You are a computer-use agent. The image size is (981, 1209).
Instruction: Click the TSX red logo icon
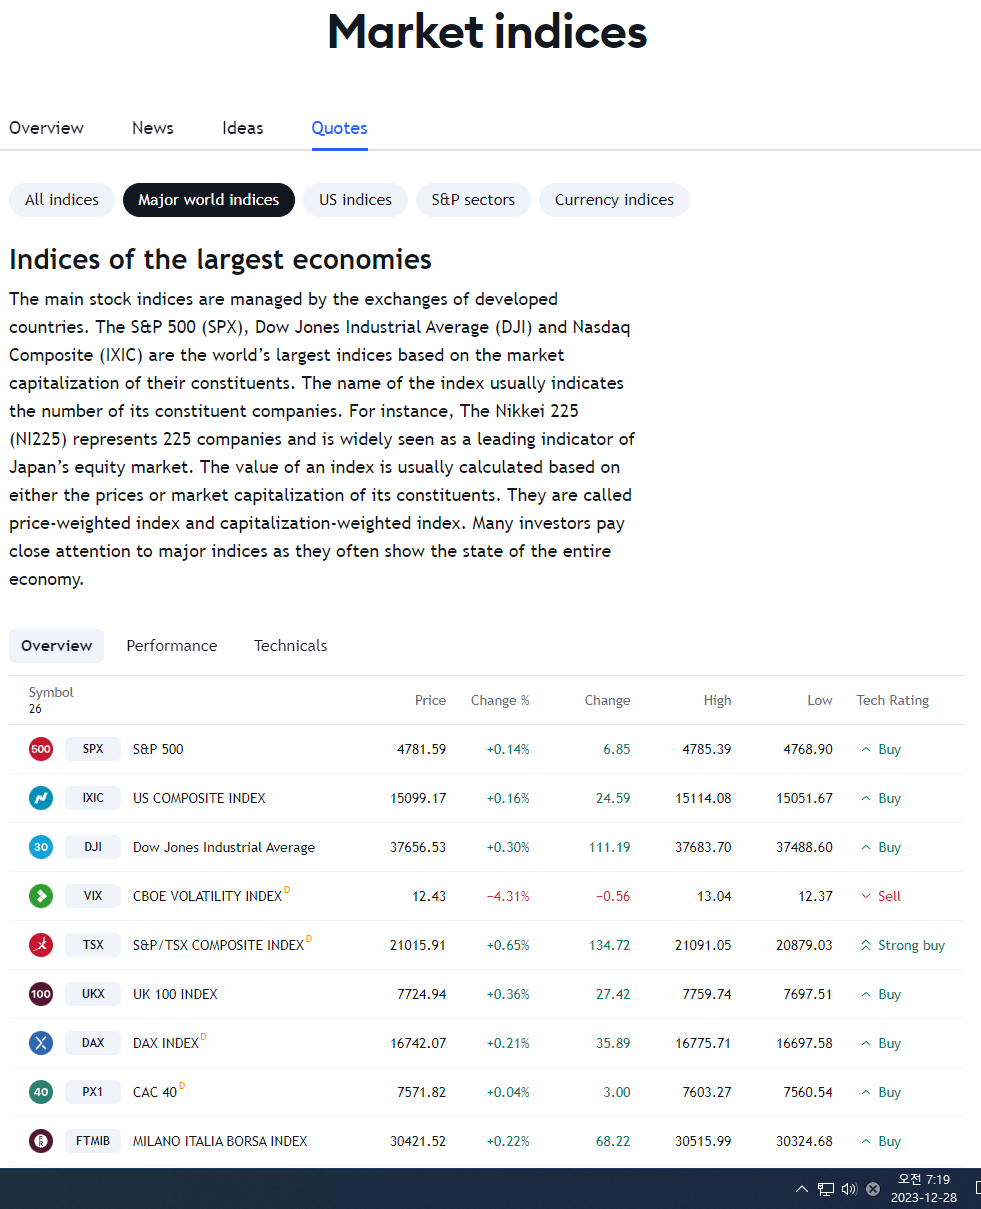tap(41, 945)
